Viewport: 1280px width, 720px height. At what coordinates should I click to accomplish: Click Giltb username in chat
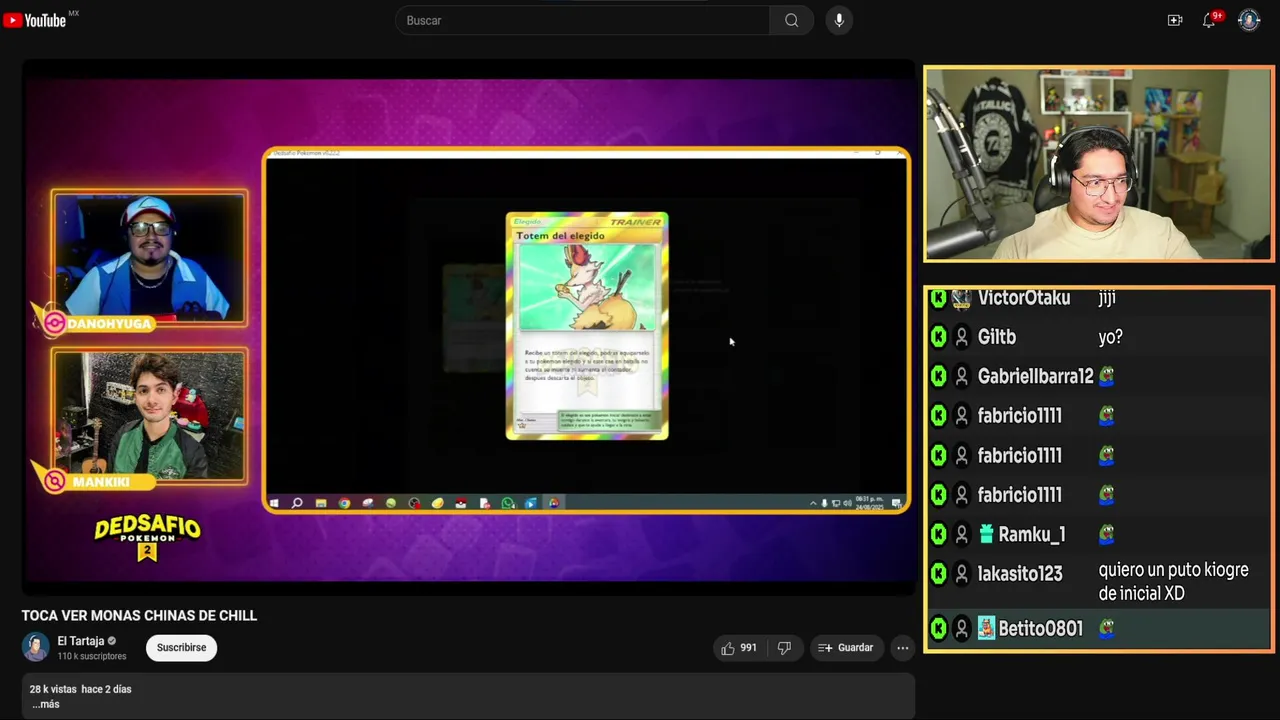tap(997, 337)
